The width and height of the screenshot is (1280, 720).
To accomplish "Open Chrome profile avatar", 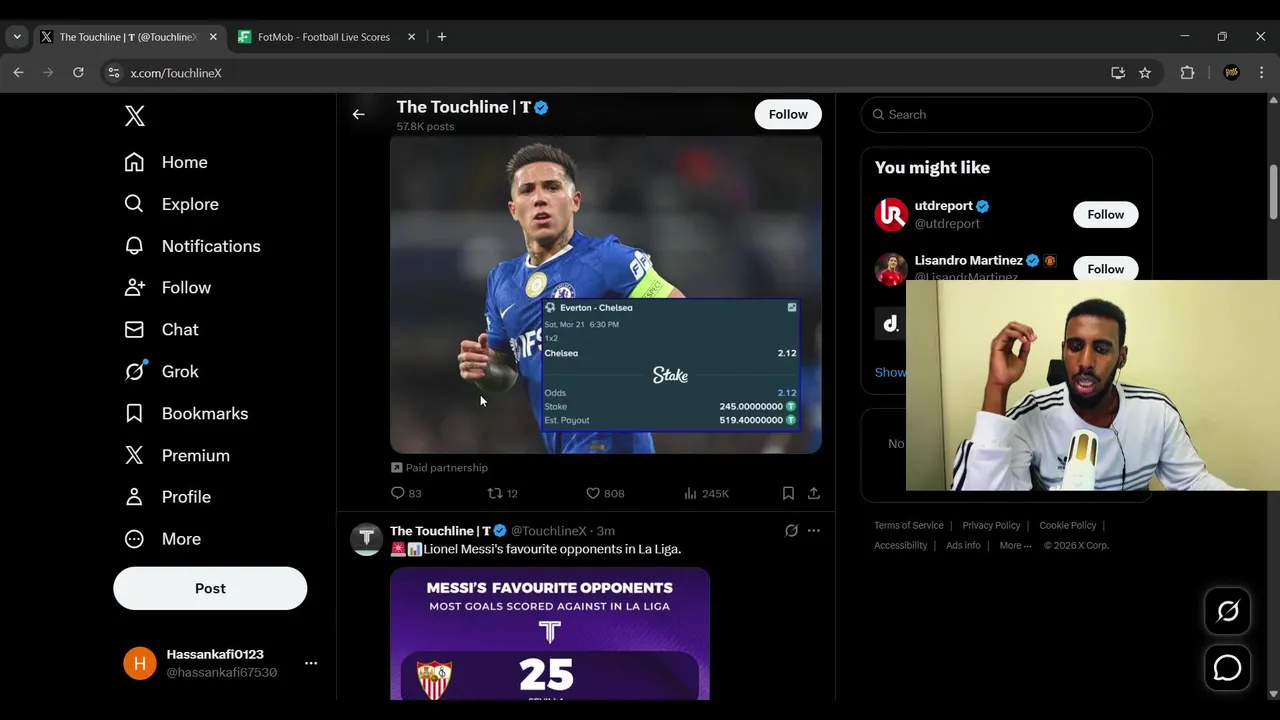I will coord(1232,73).
